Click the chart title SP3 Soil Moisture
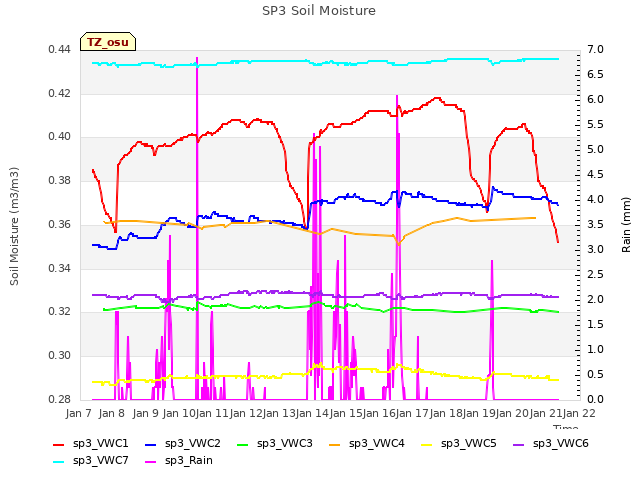640x480 pixels. (x=319, y=11)
